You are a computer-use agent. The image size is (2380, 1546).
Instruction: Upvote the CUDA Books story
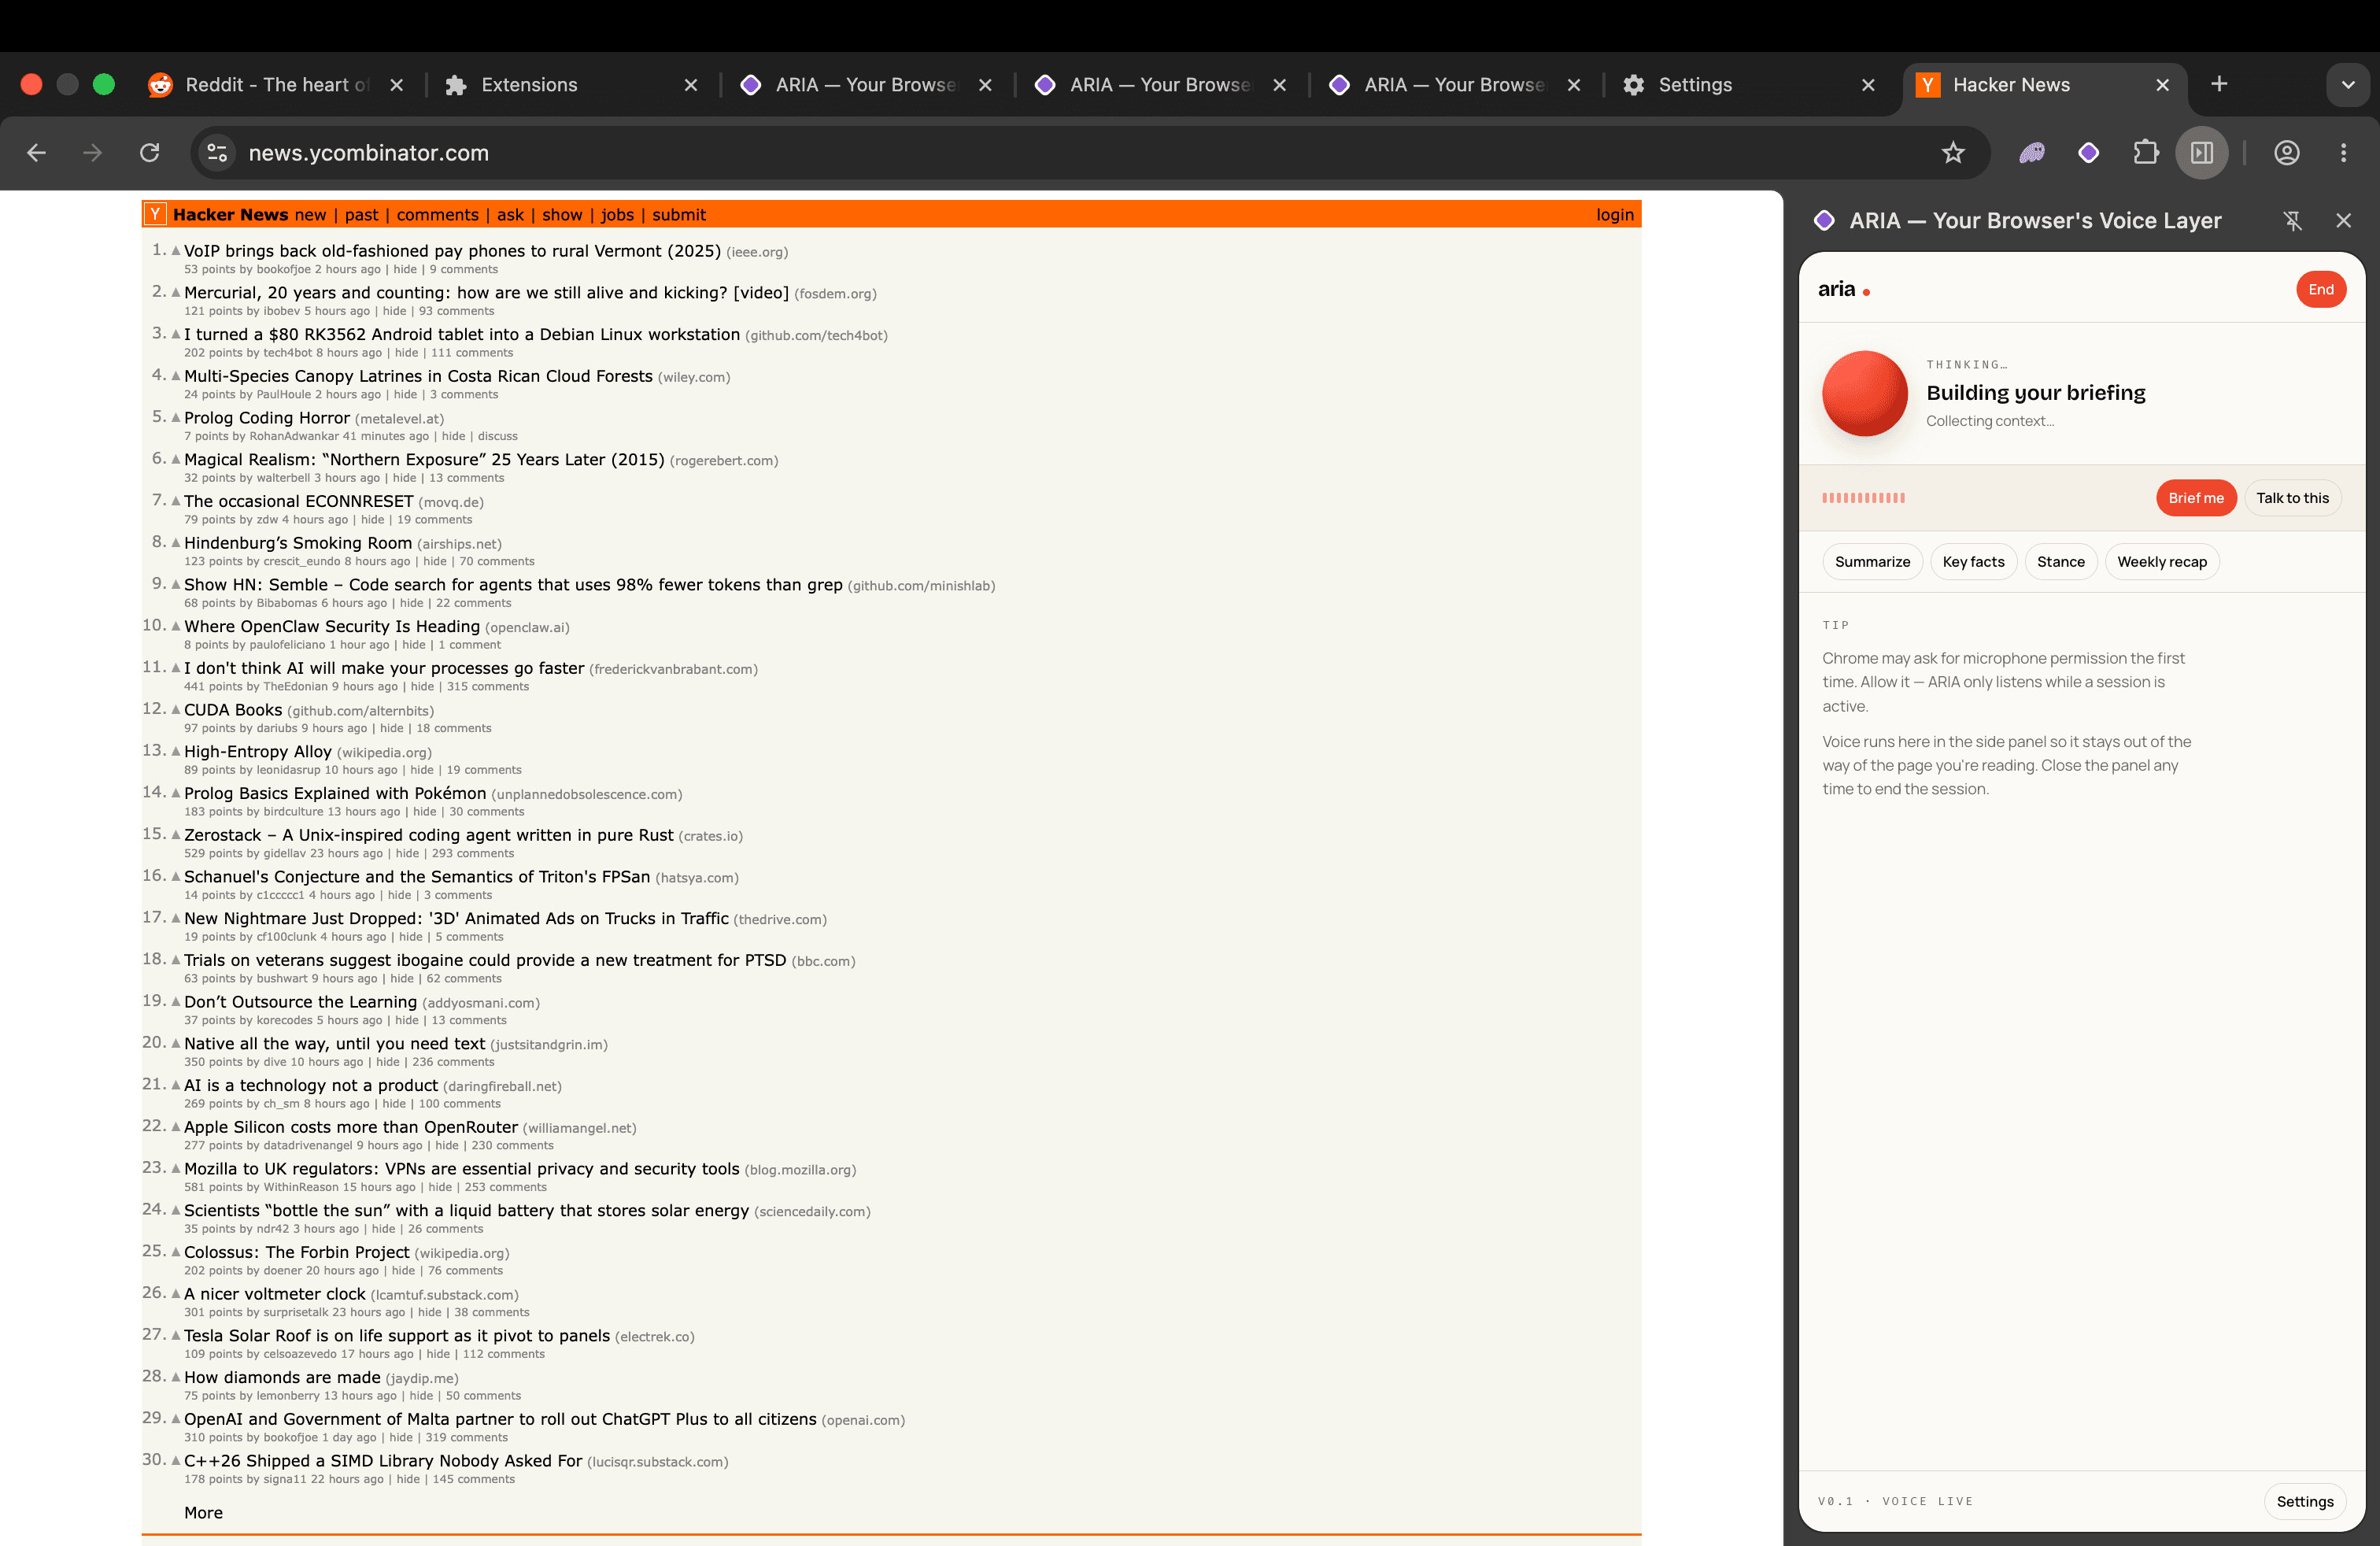pyautogui.click(x=176, y=709)
